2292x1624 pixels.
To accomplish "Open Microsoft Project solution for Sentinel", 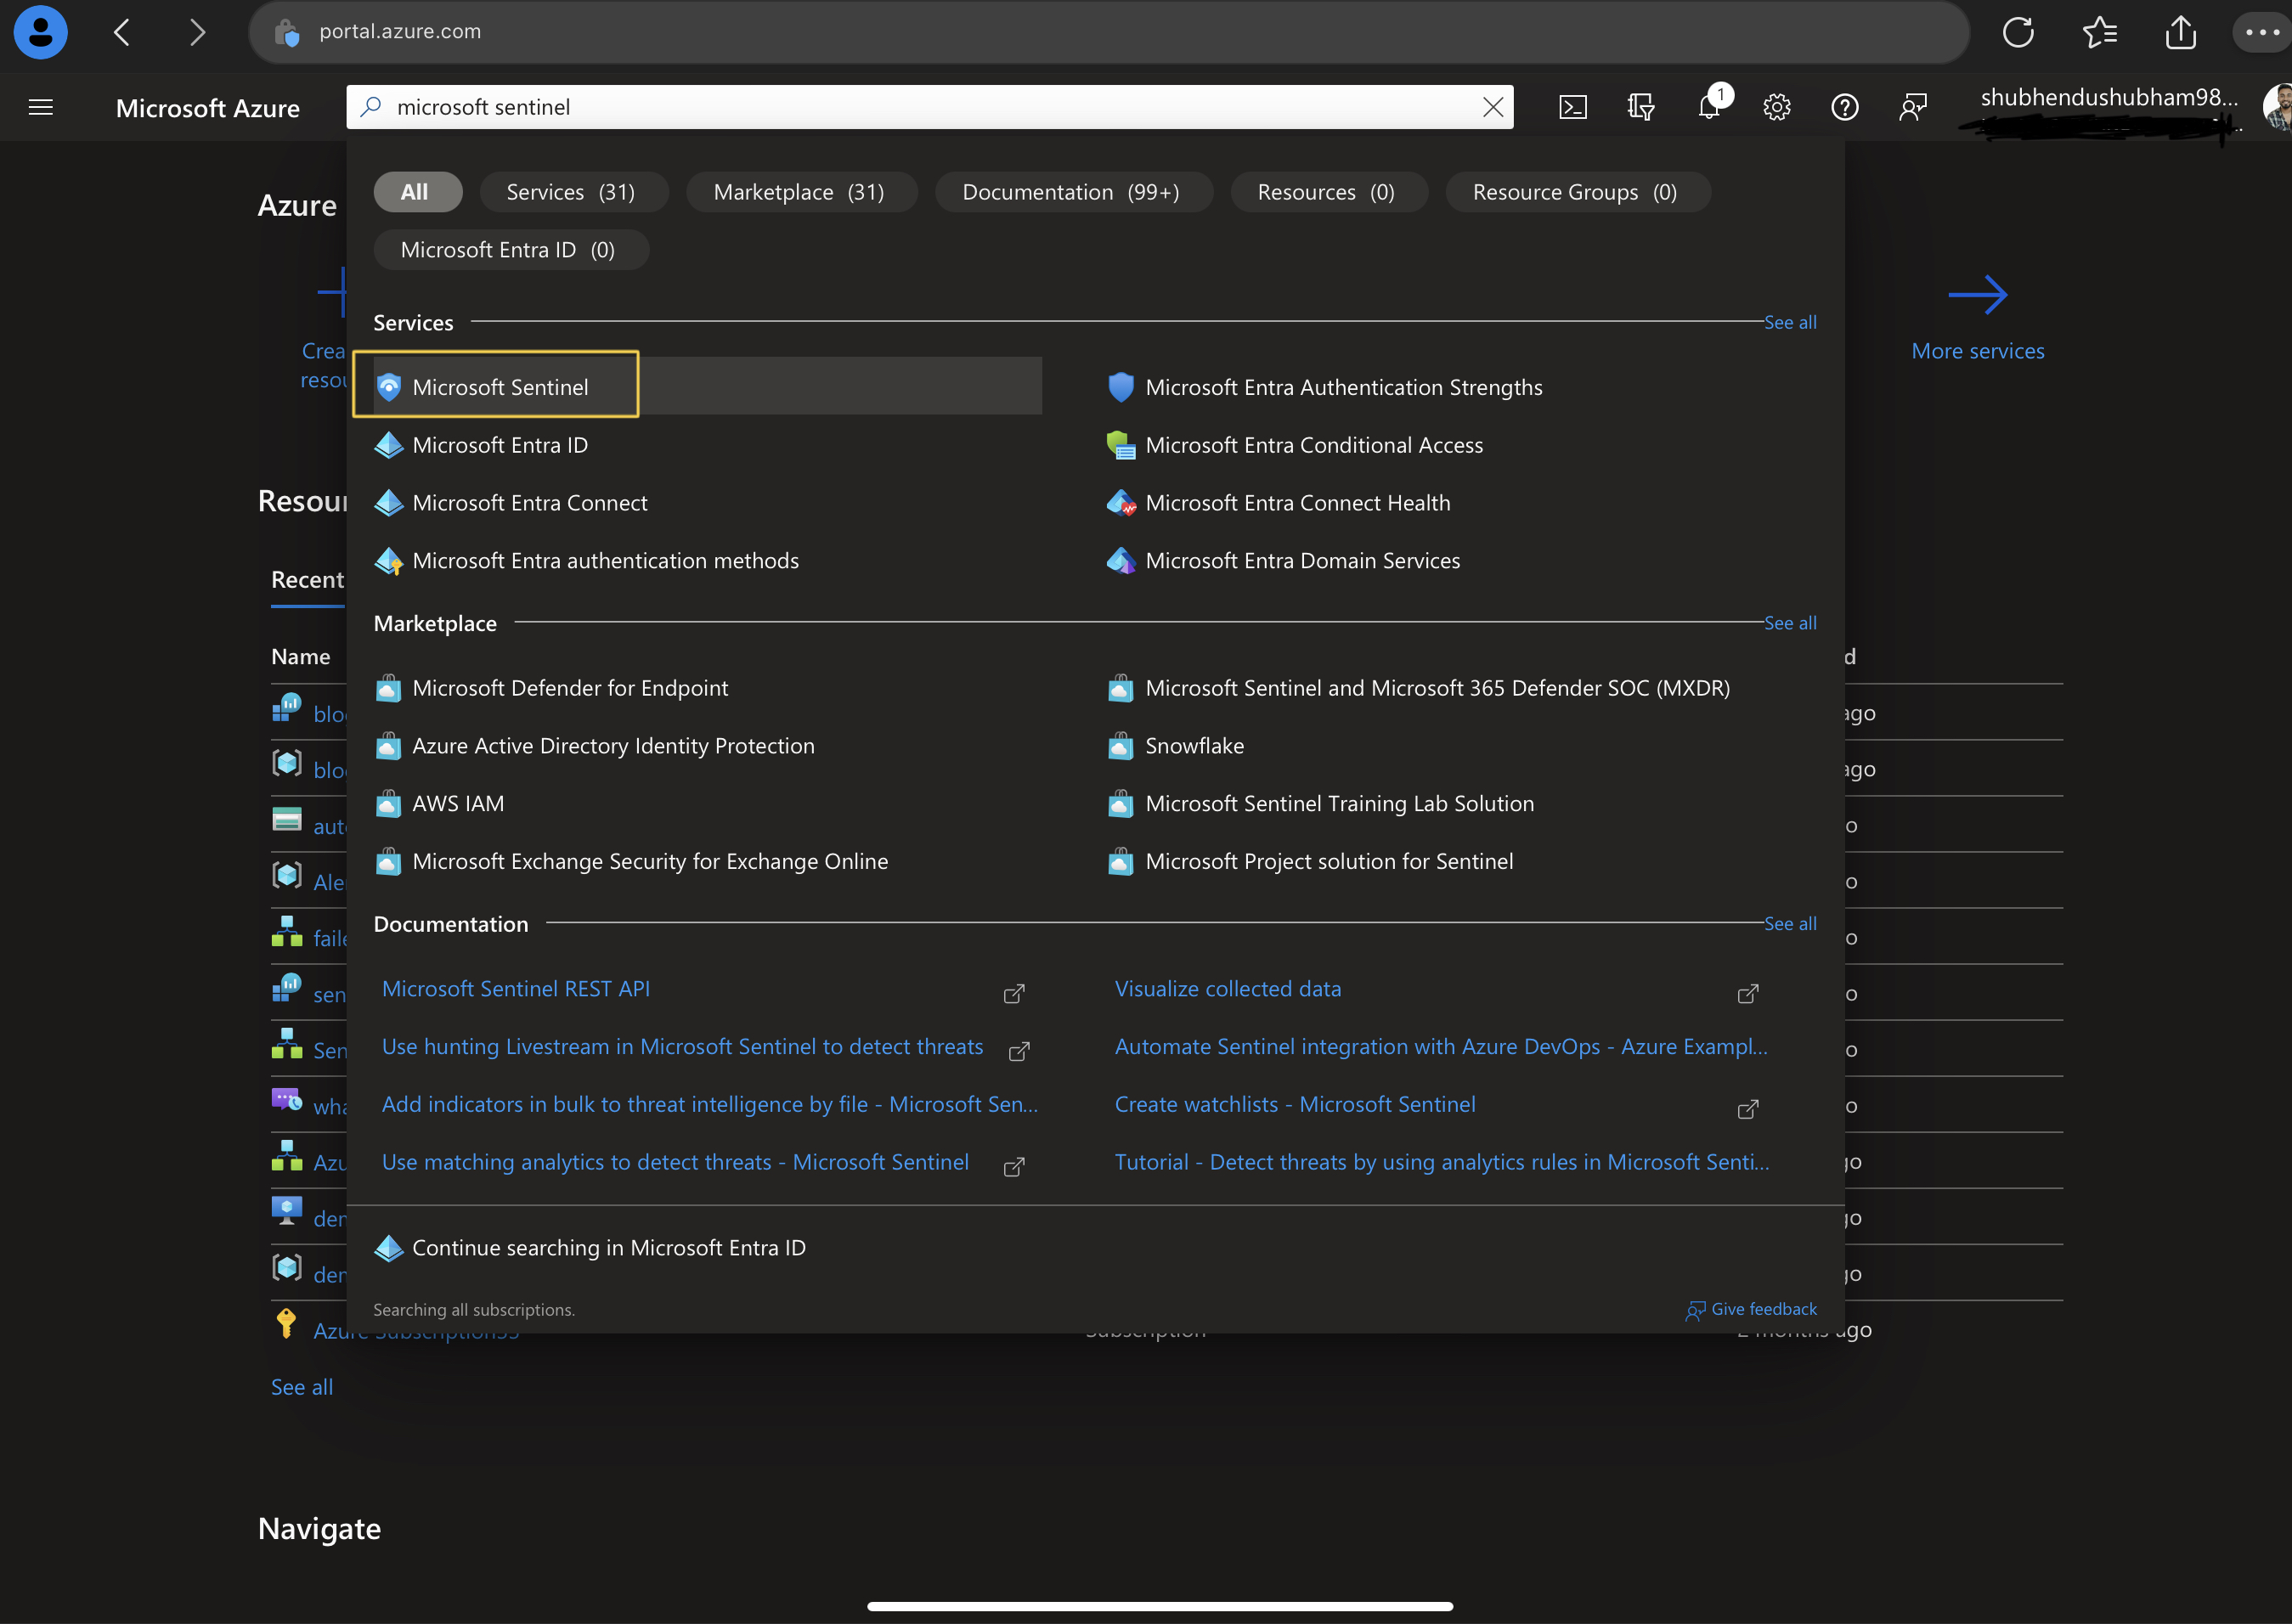I will click(1310, 862).
